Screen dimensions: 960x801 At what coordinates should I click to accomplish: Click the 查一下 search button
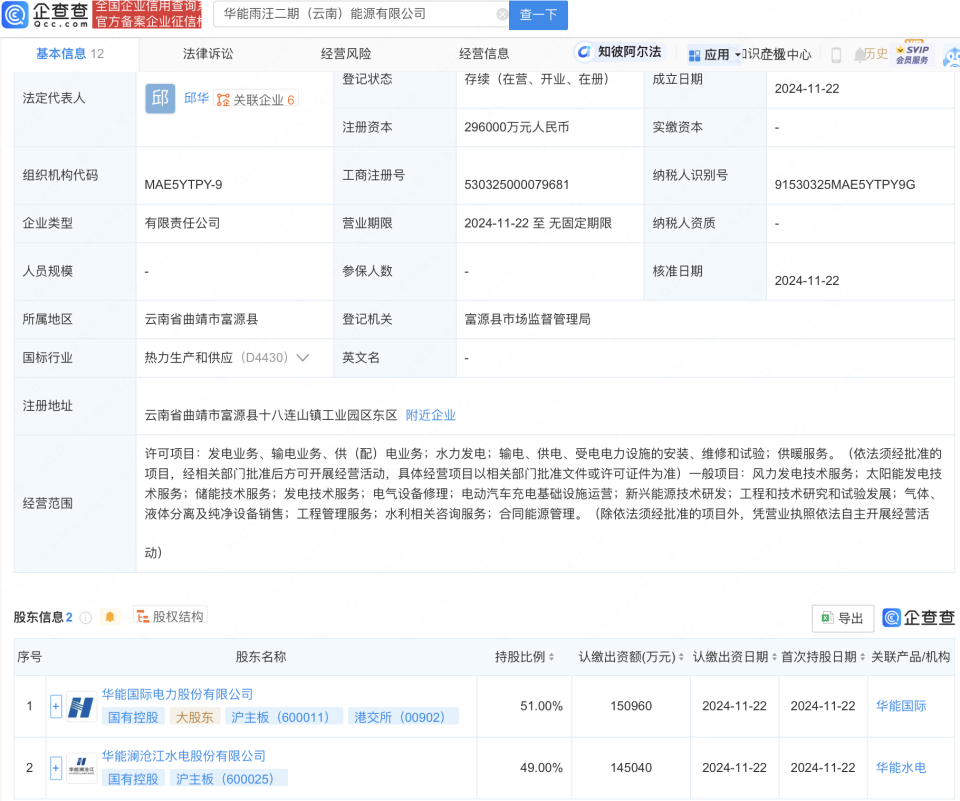(539, 15)
